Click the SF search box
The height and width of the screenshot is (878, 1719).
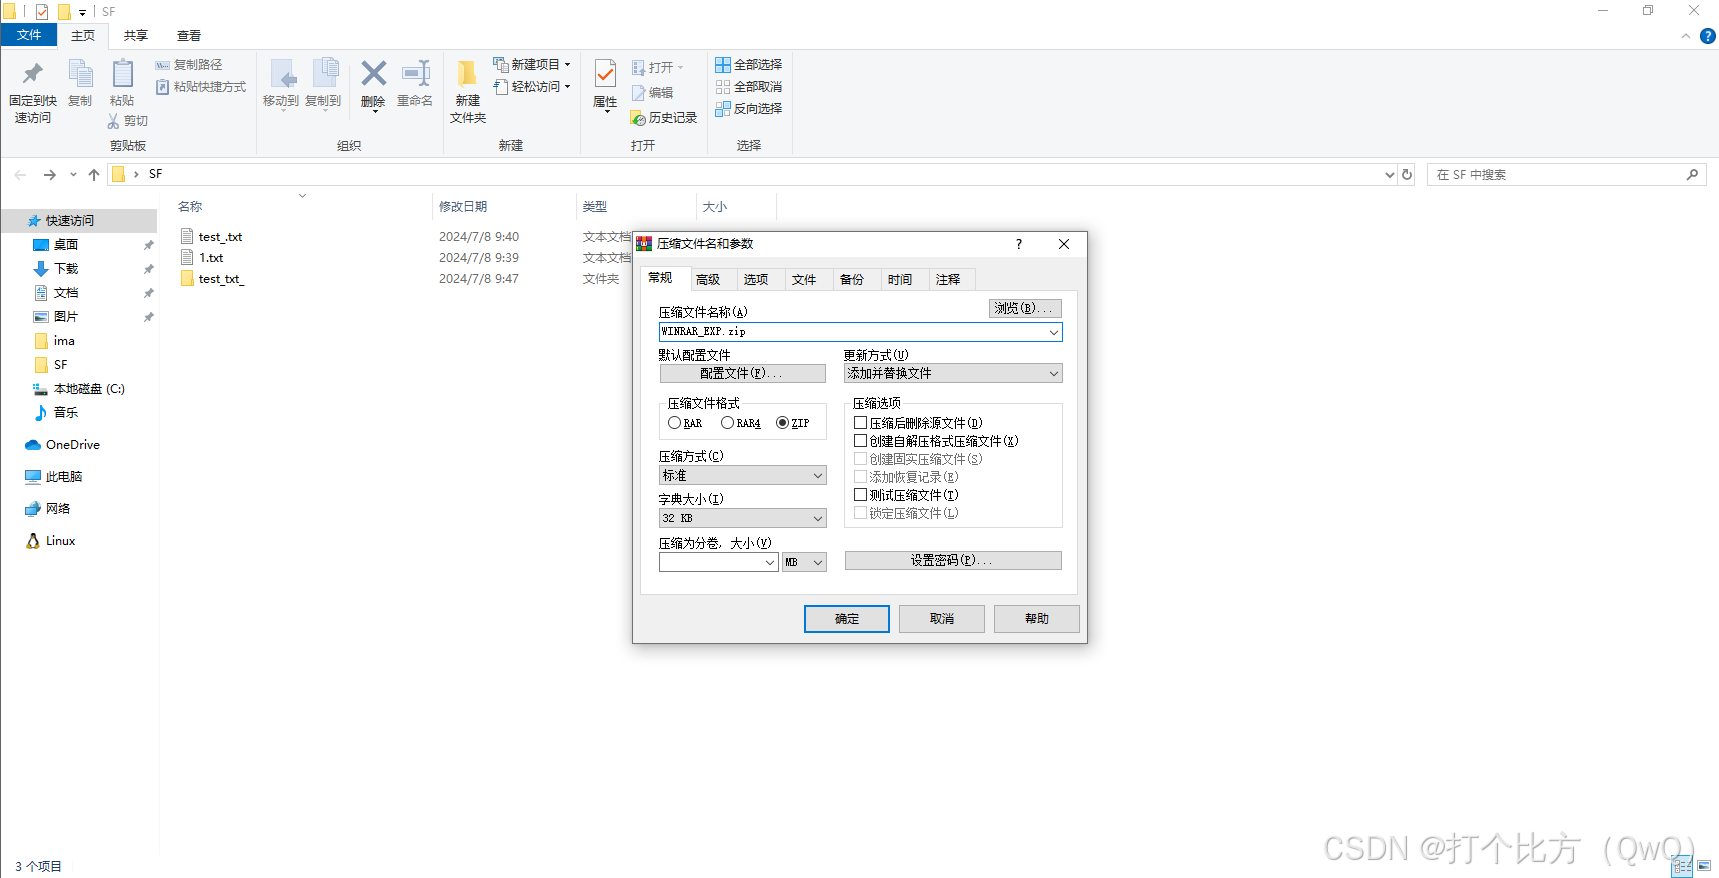(1566, 175)
